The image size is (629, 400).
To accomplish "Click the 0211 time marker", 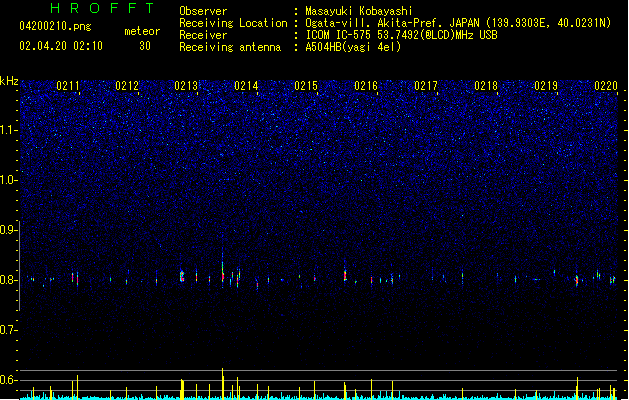I will 68,86.
